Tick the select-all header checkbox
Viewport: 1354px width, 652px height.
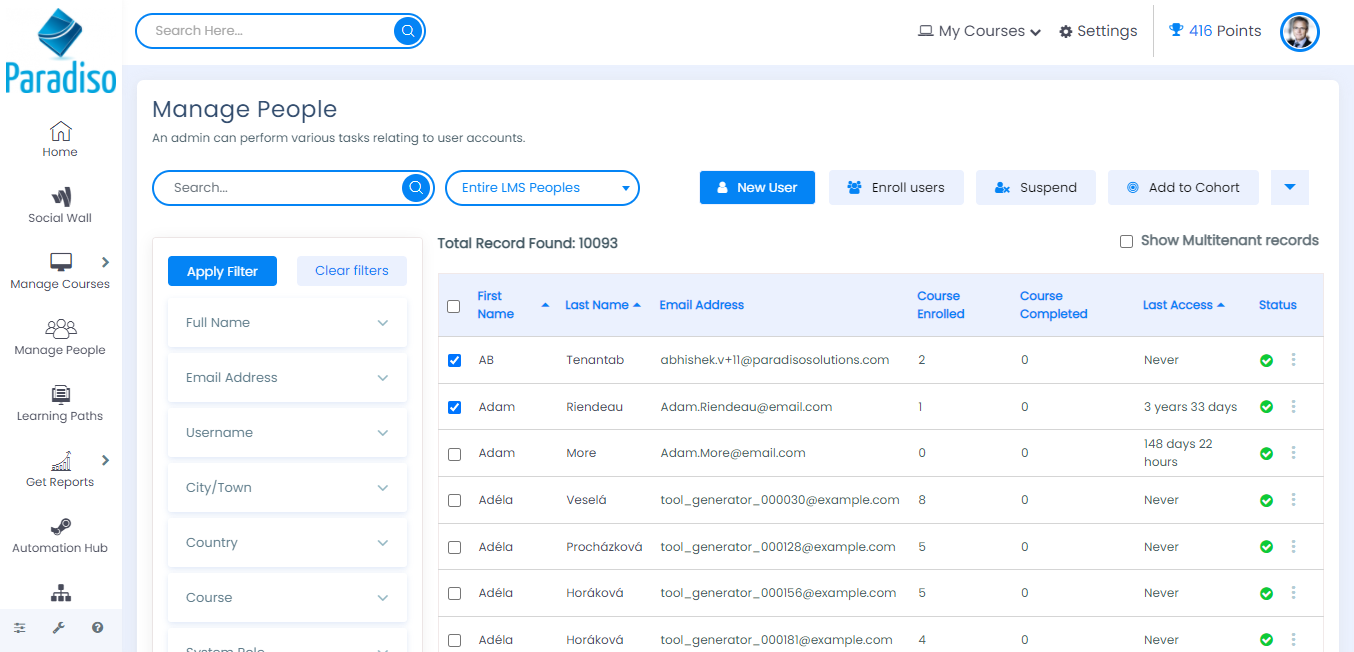pos(454,306)
